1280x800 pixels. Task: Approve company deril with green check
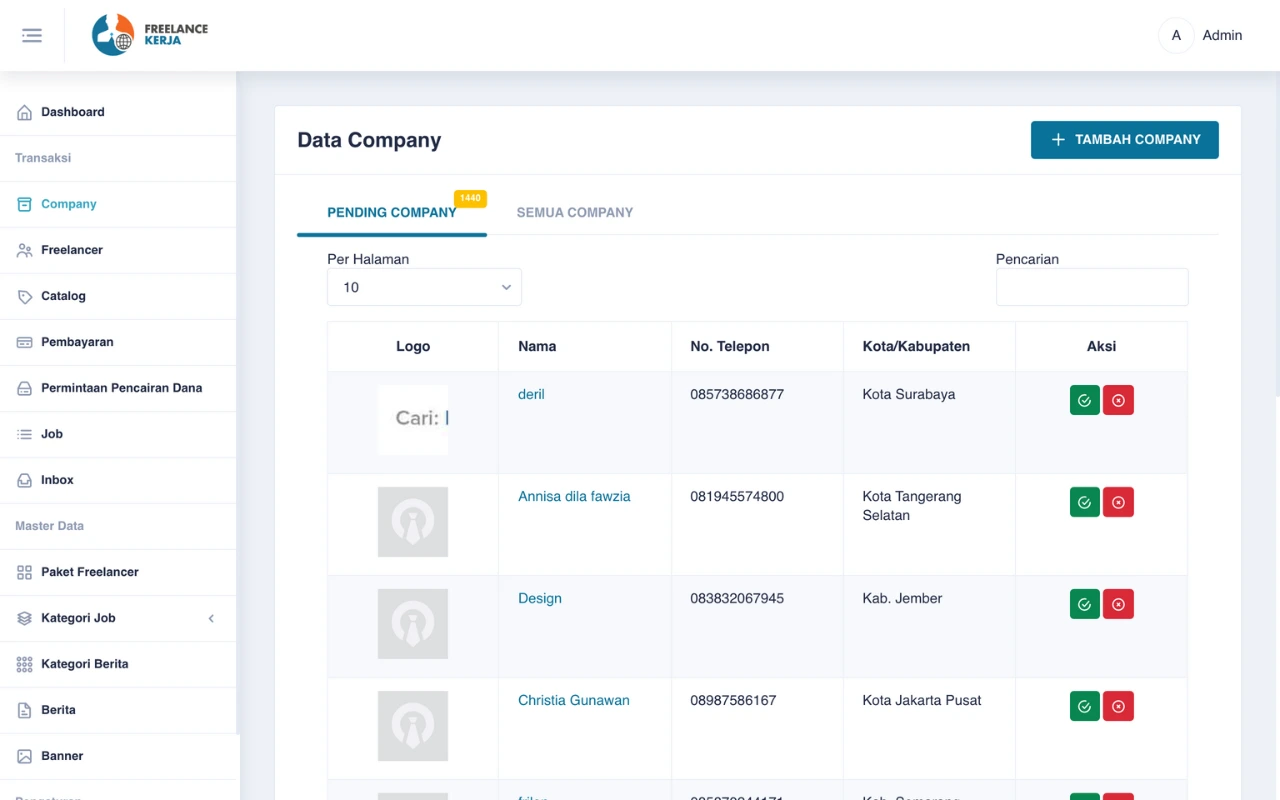tap(1084, 400)
